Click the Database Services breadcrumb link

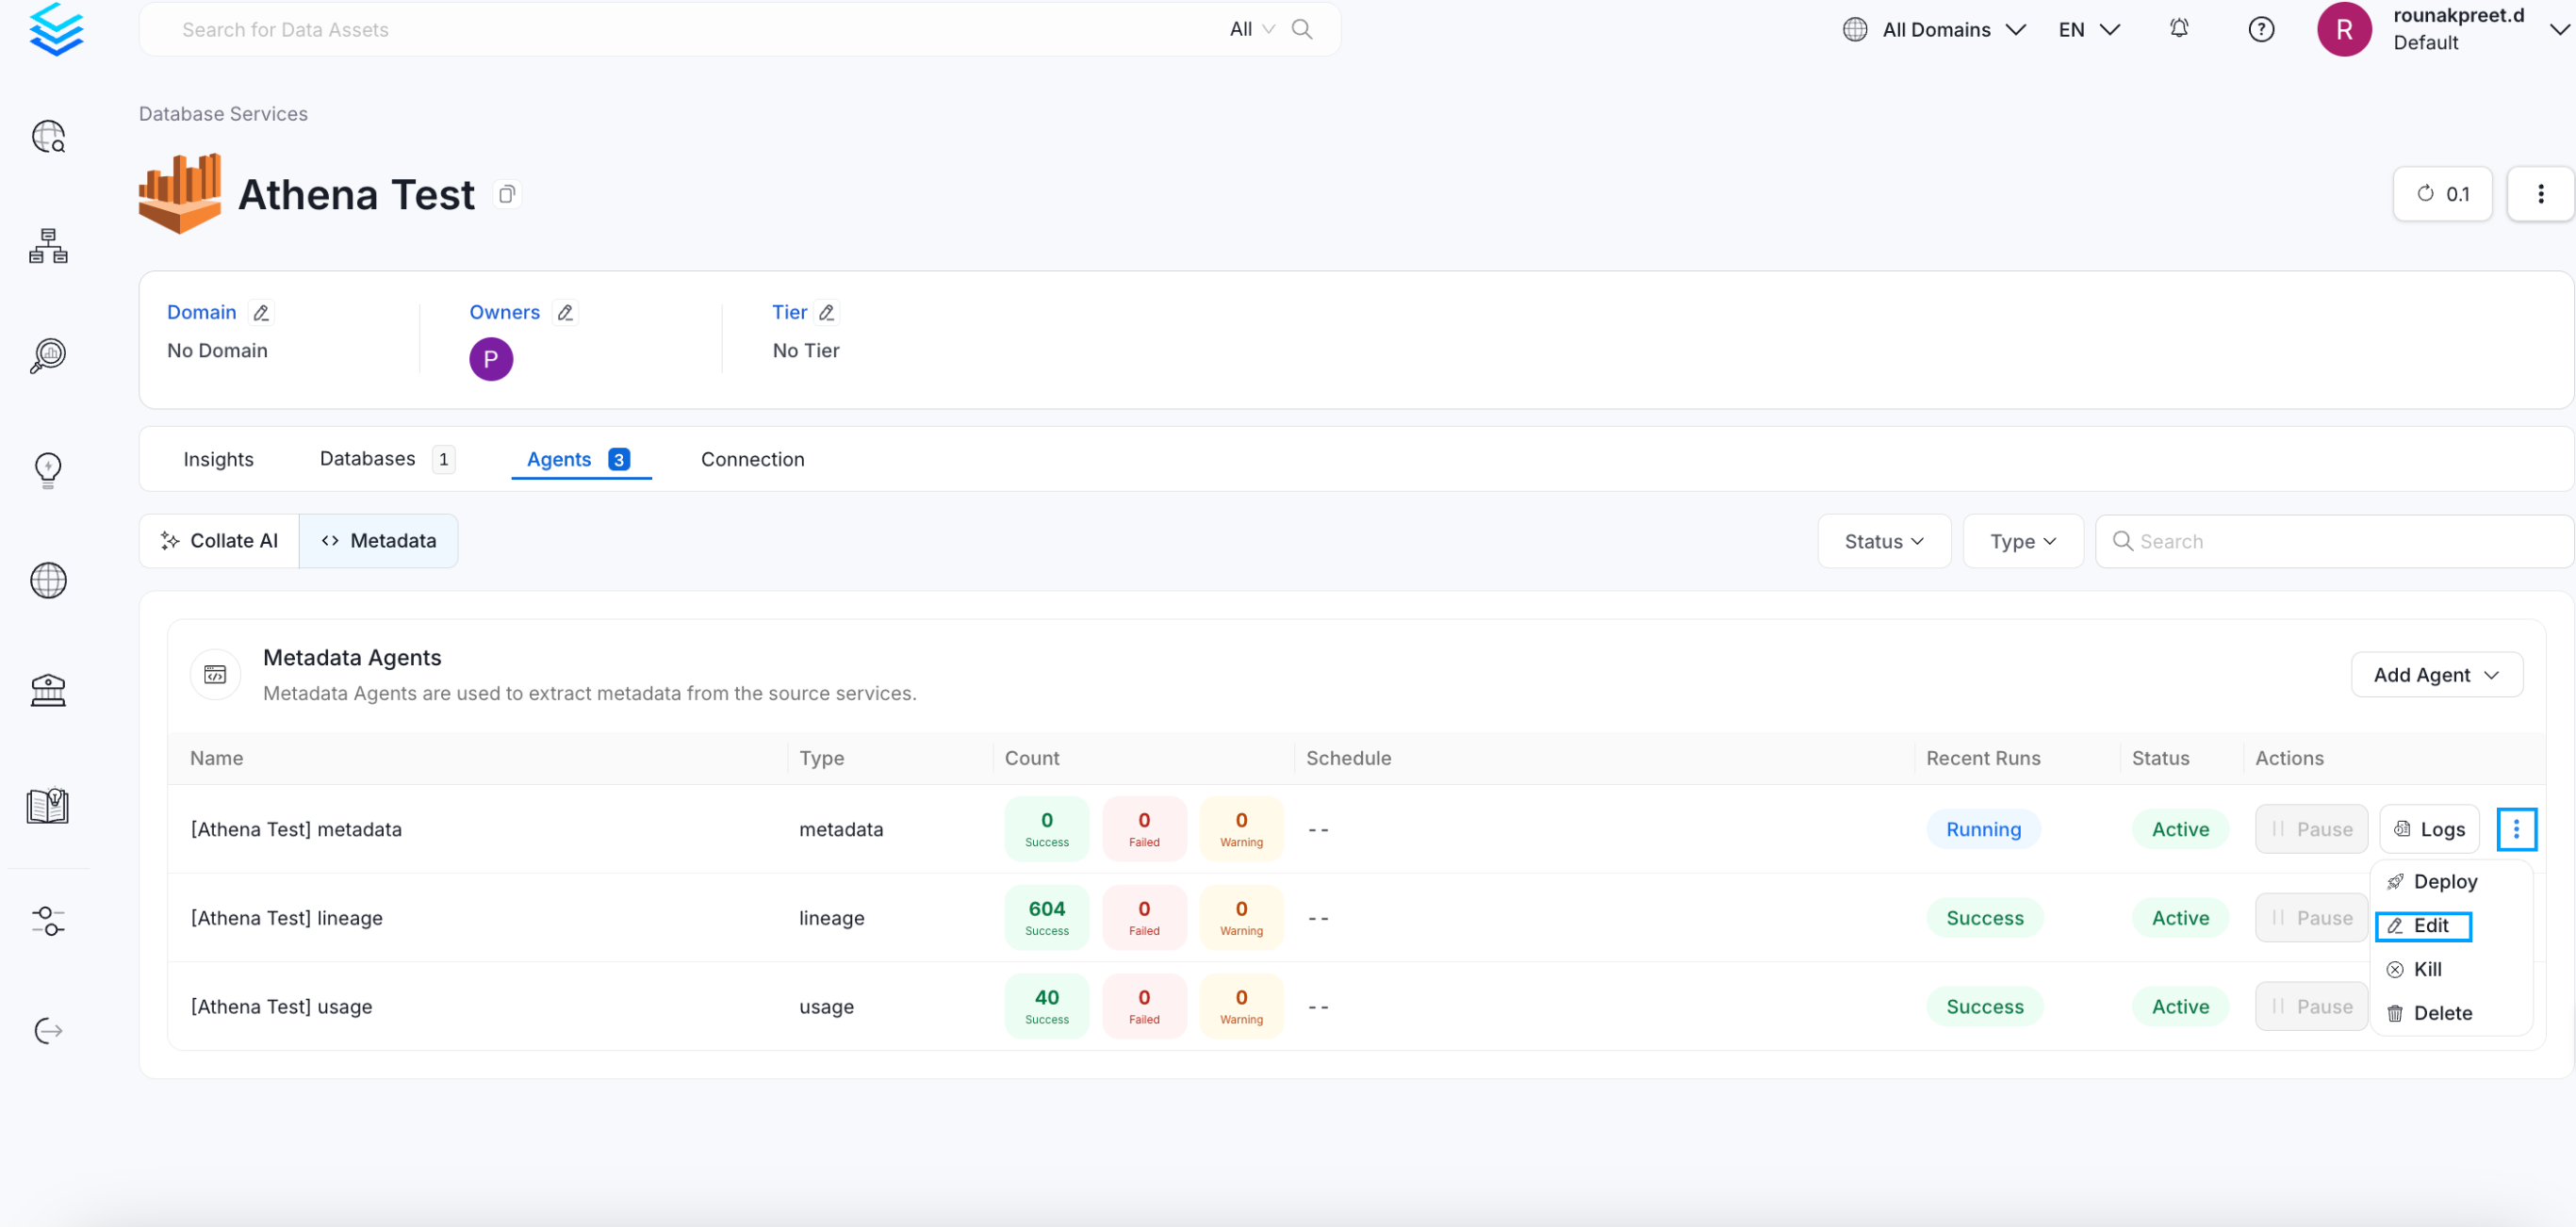tap(223, 114)
